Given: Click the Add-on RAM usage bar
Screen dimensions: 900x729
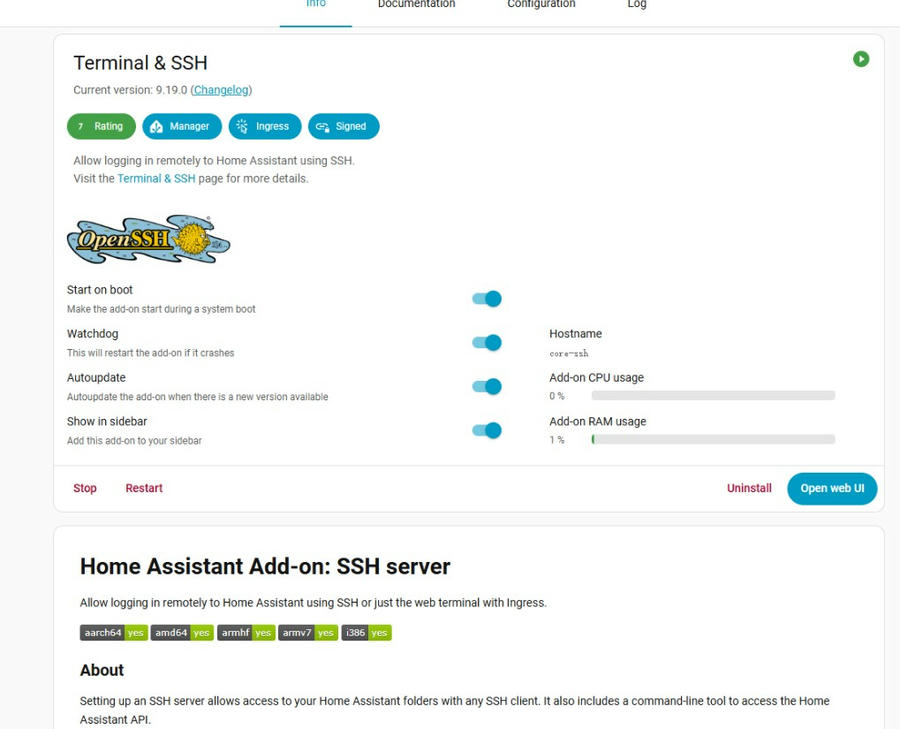Looking at the screenshot, I should tap(713, 439).
